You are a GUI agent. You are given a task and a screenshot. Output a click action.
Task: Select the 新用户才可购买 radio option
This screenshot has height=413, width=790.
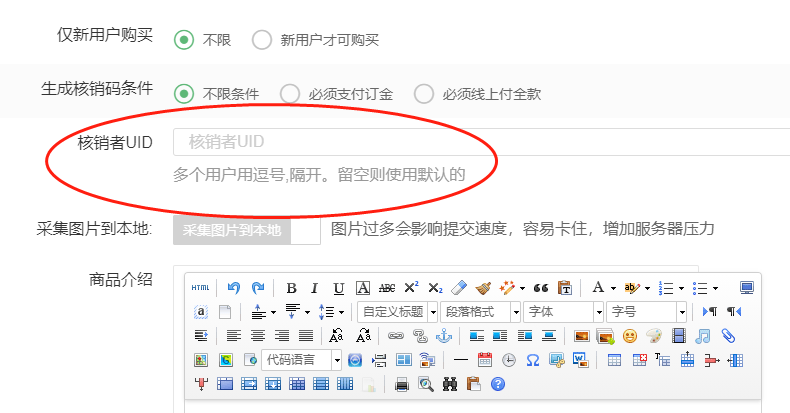pos(262,40)
